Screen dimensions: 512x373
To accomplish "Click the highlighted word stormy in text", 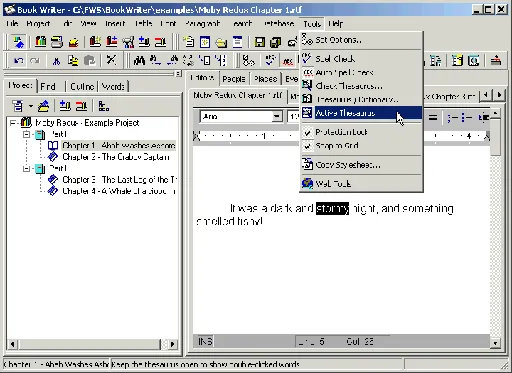I will [332, 209].
